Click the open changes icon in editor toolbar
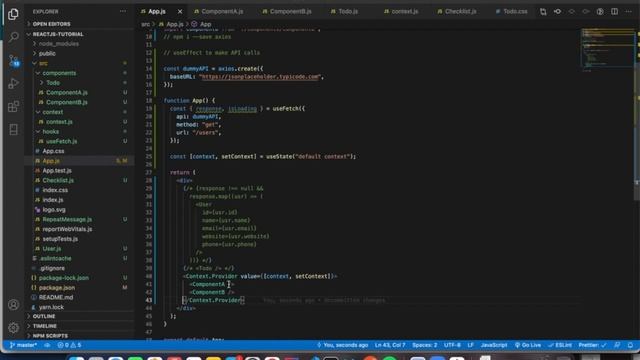The image size is (640, 360). click(x=543, y=11)
